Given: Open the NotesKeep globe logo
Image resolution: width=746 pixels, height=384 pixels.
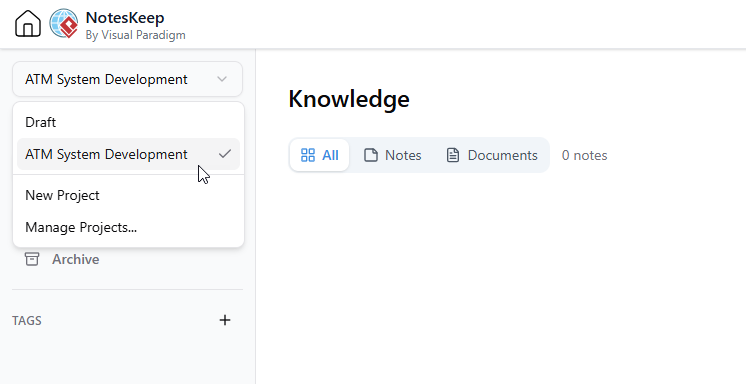Looking at the screenshot, I should [64, 23].
